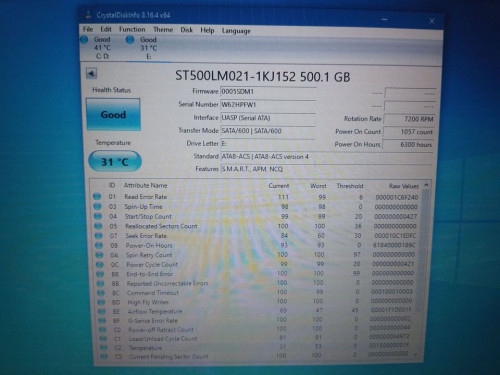Viewport: 500px width, 375px height.
Task: Click the Serial Number value field
Action: tap(268, 105)
